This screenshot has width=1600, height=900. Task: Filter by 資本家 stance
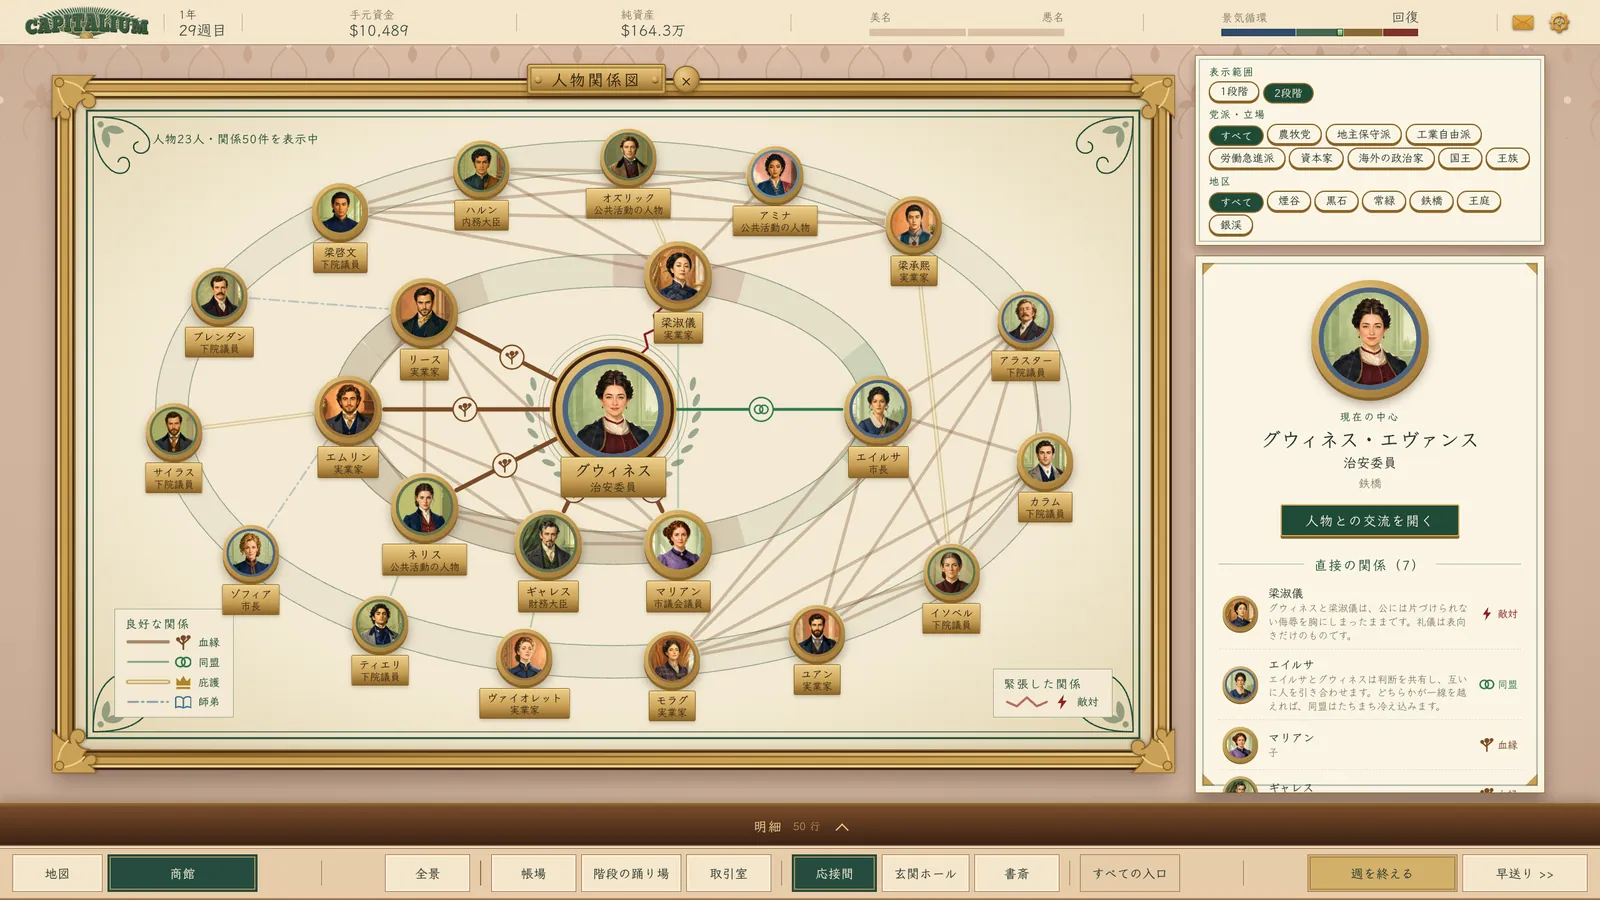[x=1316, y=159]
